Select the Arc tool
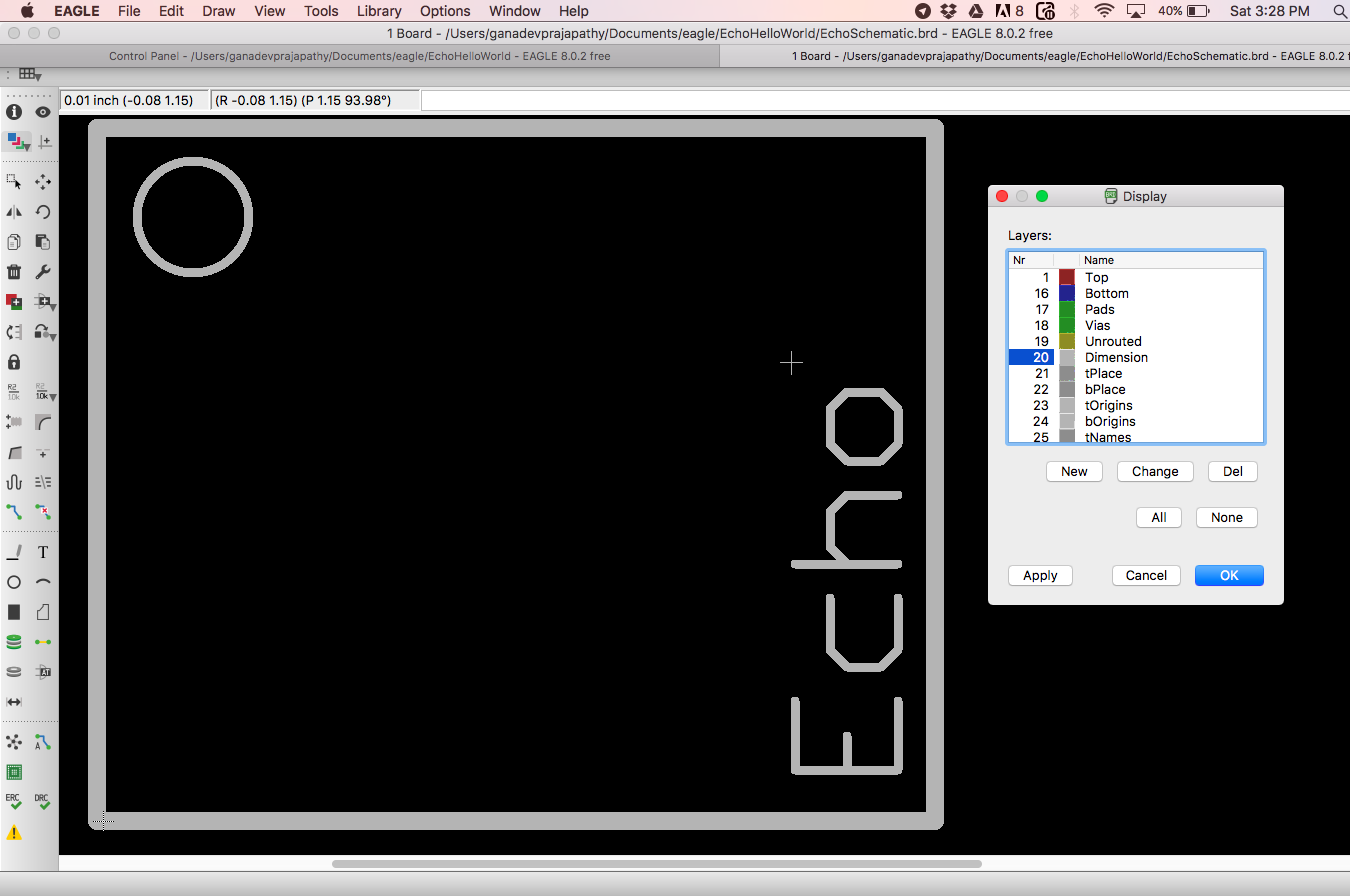This screenshot has width=1350, height=896. [x=43, y=582]
